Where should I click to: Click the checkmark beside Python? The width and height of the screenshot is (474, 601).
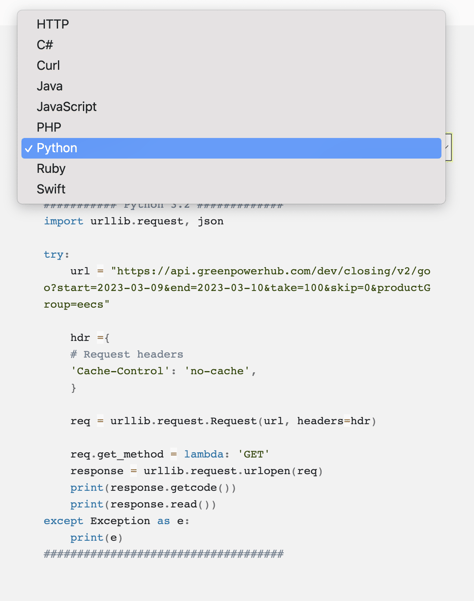(29, 149)
